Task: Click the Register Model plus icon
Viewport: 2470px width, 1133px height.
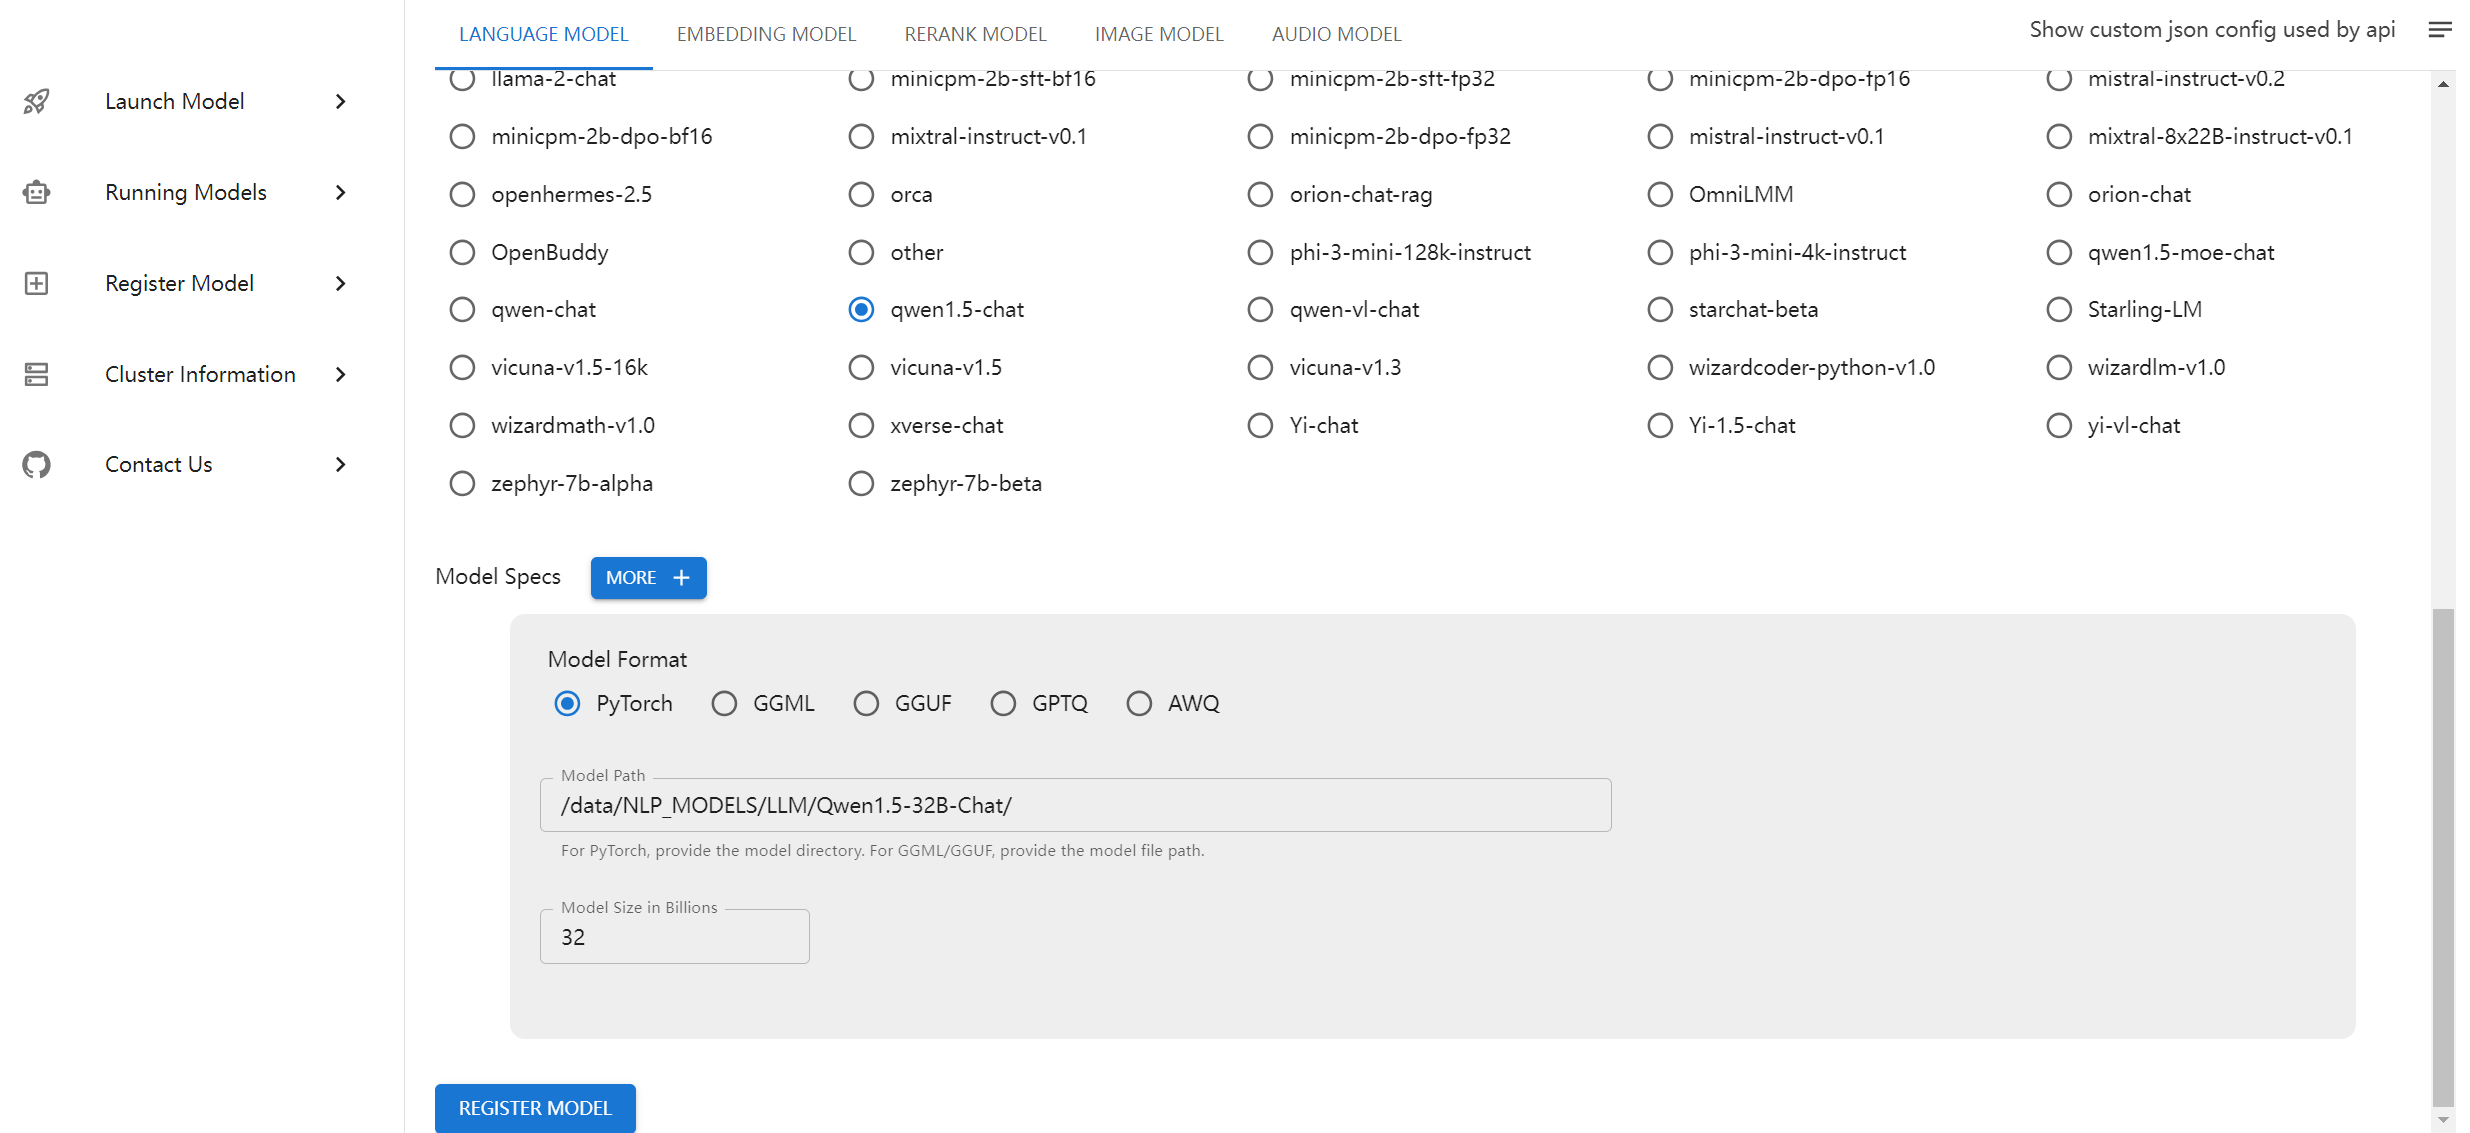Action: [36, 283]
